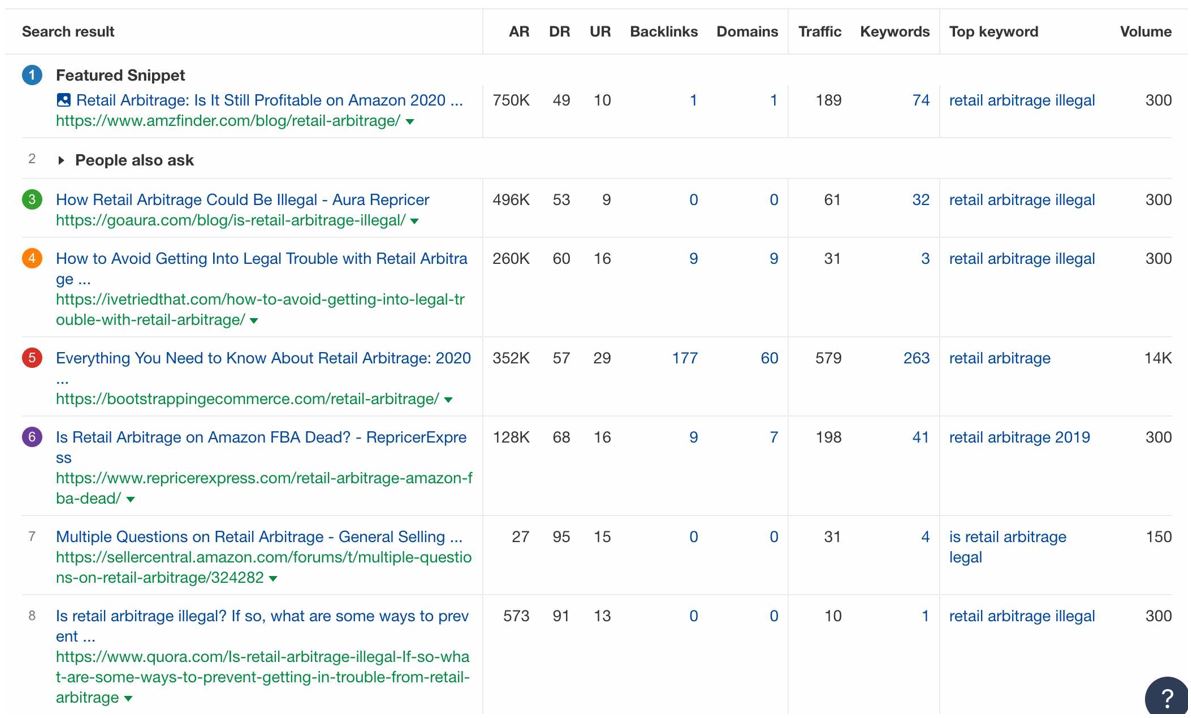Click the Traffic column header
This screenshot has height=718, width=1191.
tap(820, 32)
